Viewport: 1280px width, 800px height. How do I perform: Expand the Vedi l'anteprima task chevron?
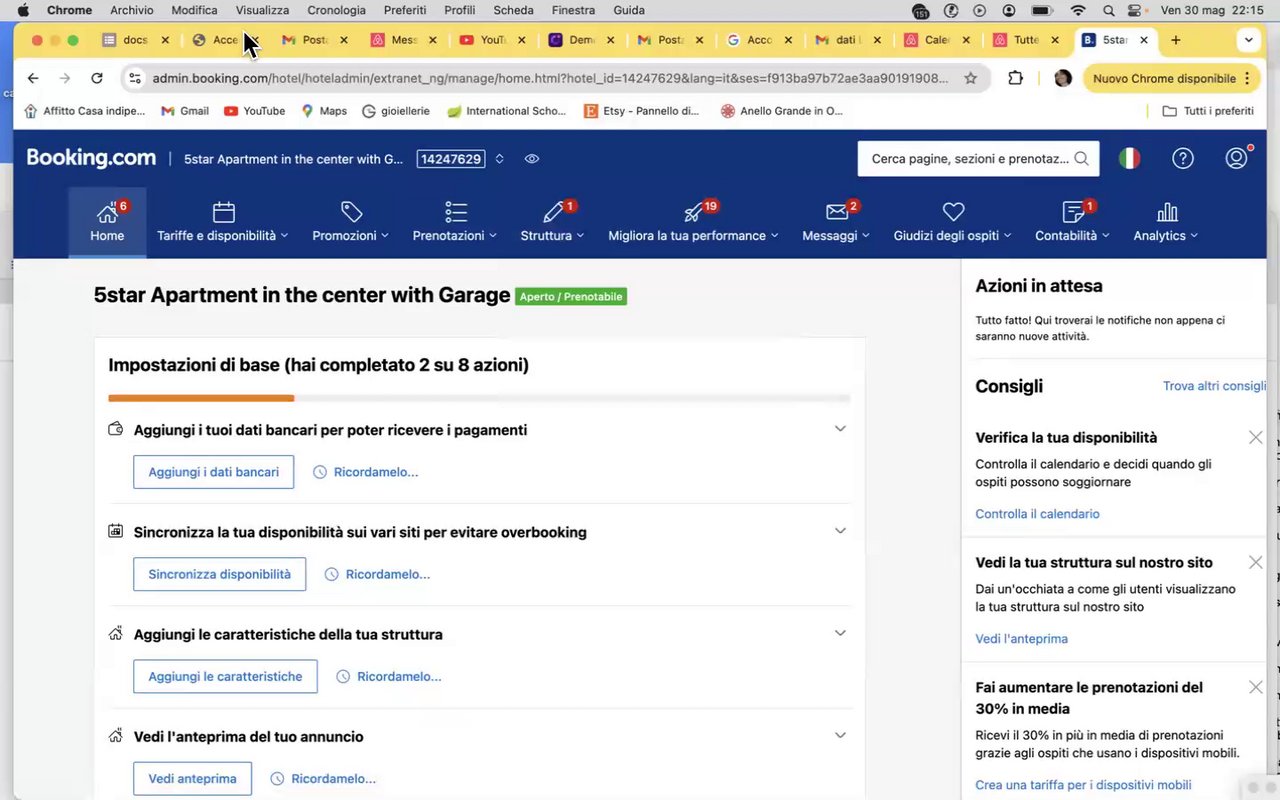pos(840,735)
